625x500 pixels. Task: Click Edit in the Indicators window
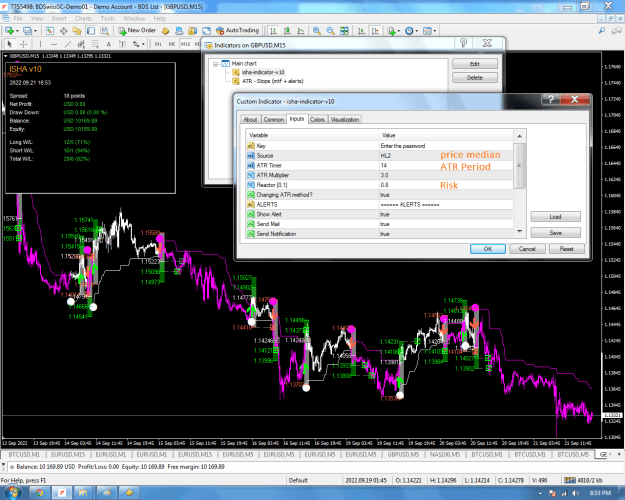475,64
